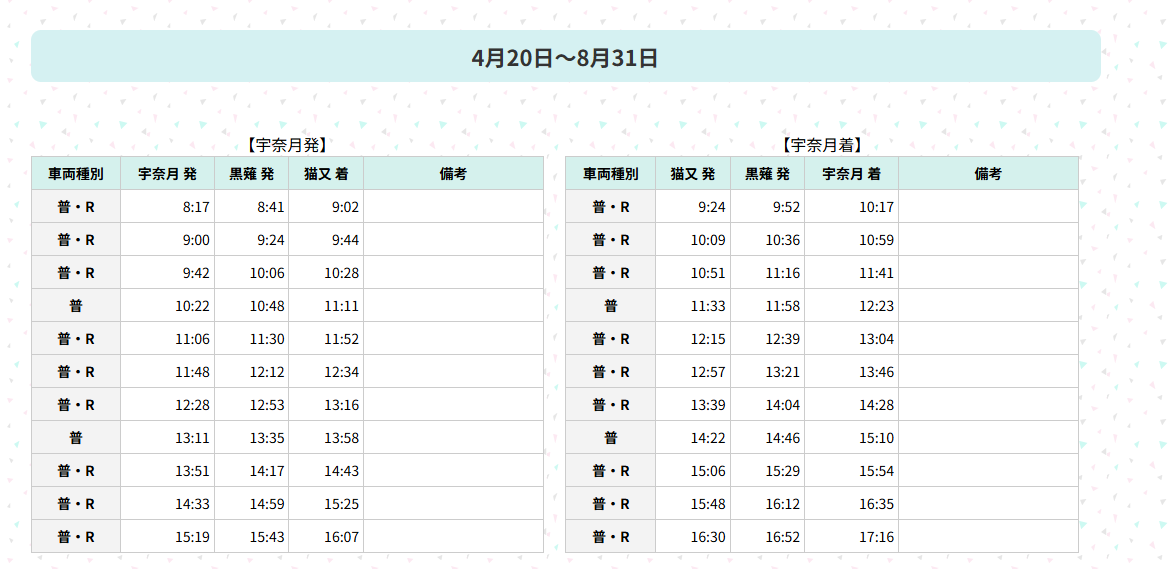Click the 10:22 departure time cell
The height and width of the screenshot is (569, 1169).
(x=167, y=306)
